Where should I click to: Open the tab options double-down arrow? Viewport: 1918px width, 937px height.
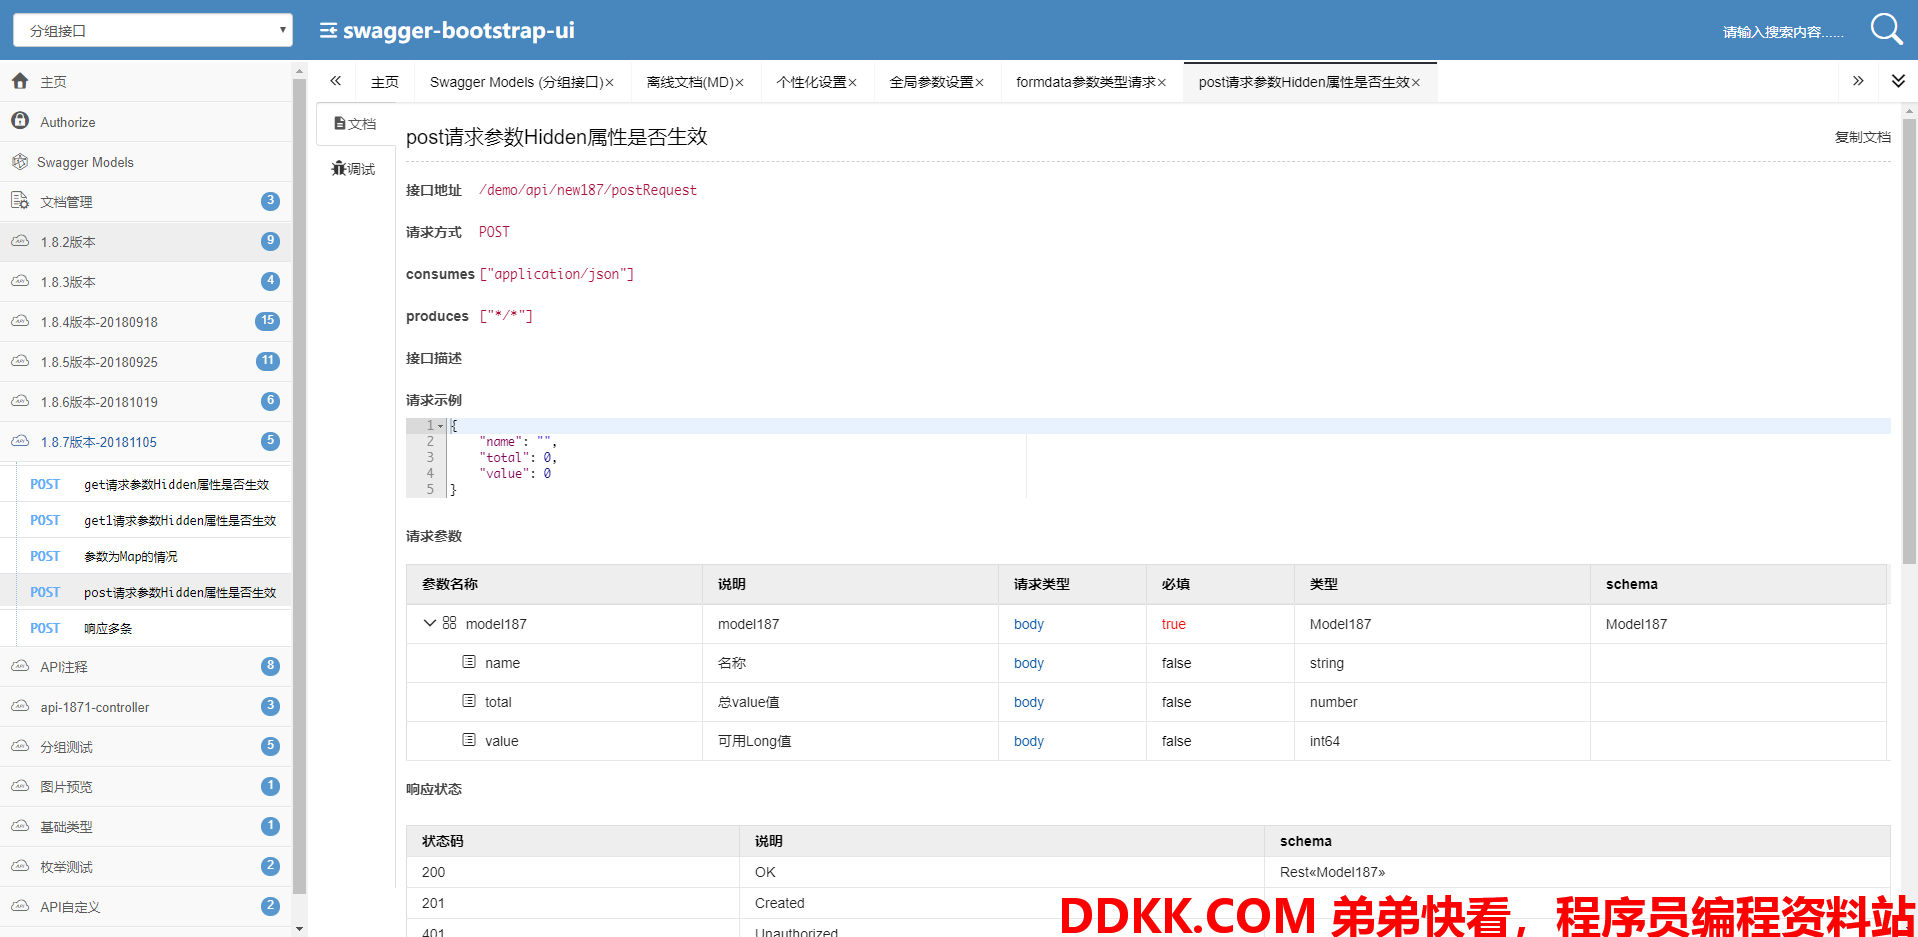1898,81
